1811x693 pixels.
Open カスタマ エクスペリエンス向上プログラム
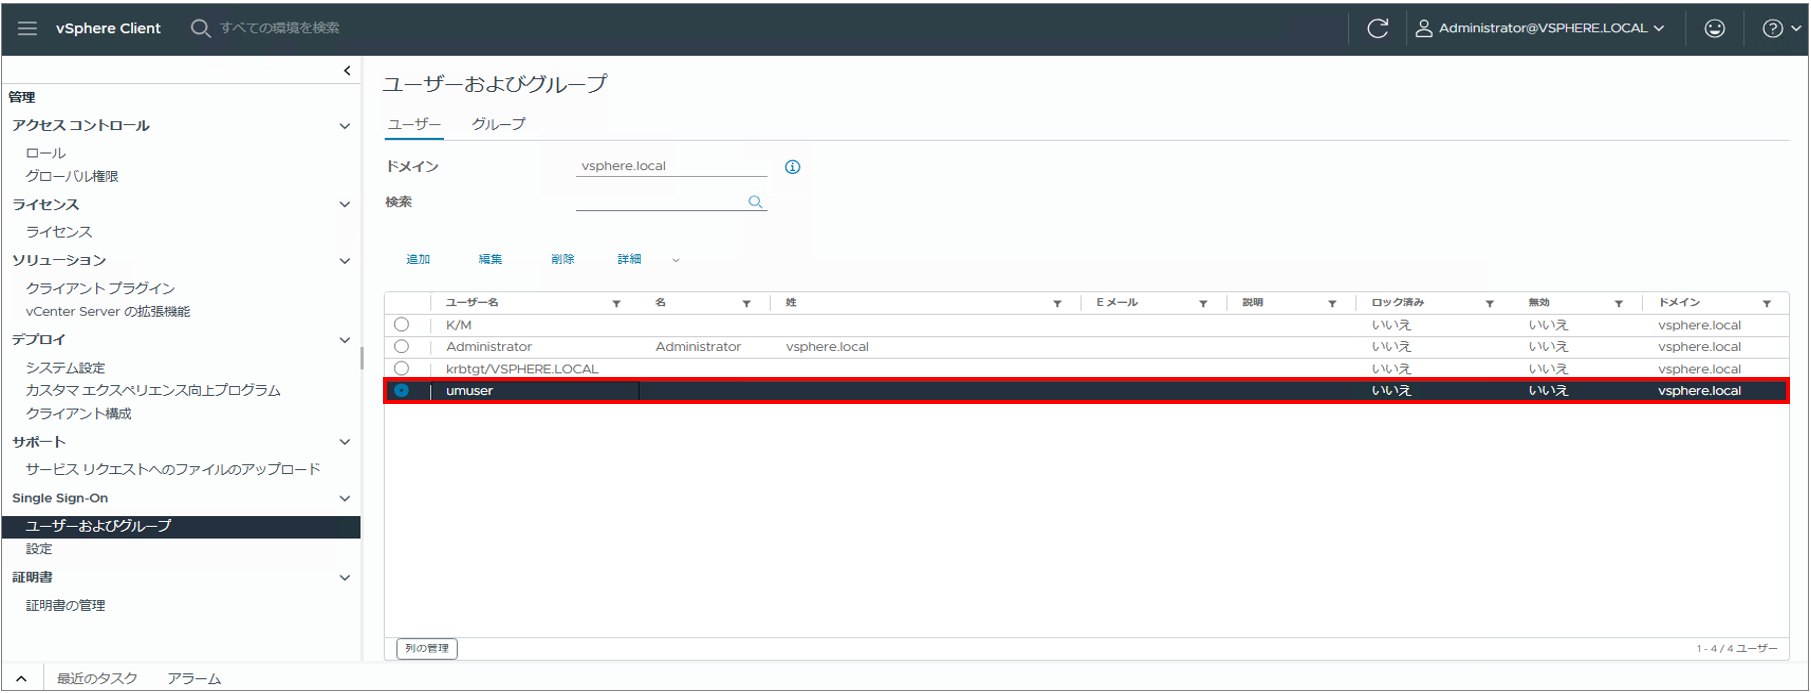click(153, 390)
